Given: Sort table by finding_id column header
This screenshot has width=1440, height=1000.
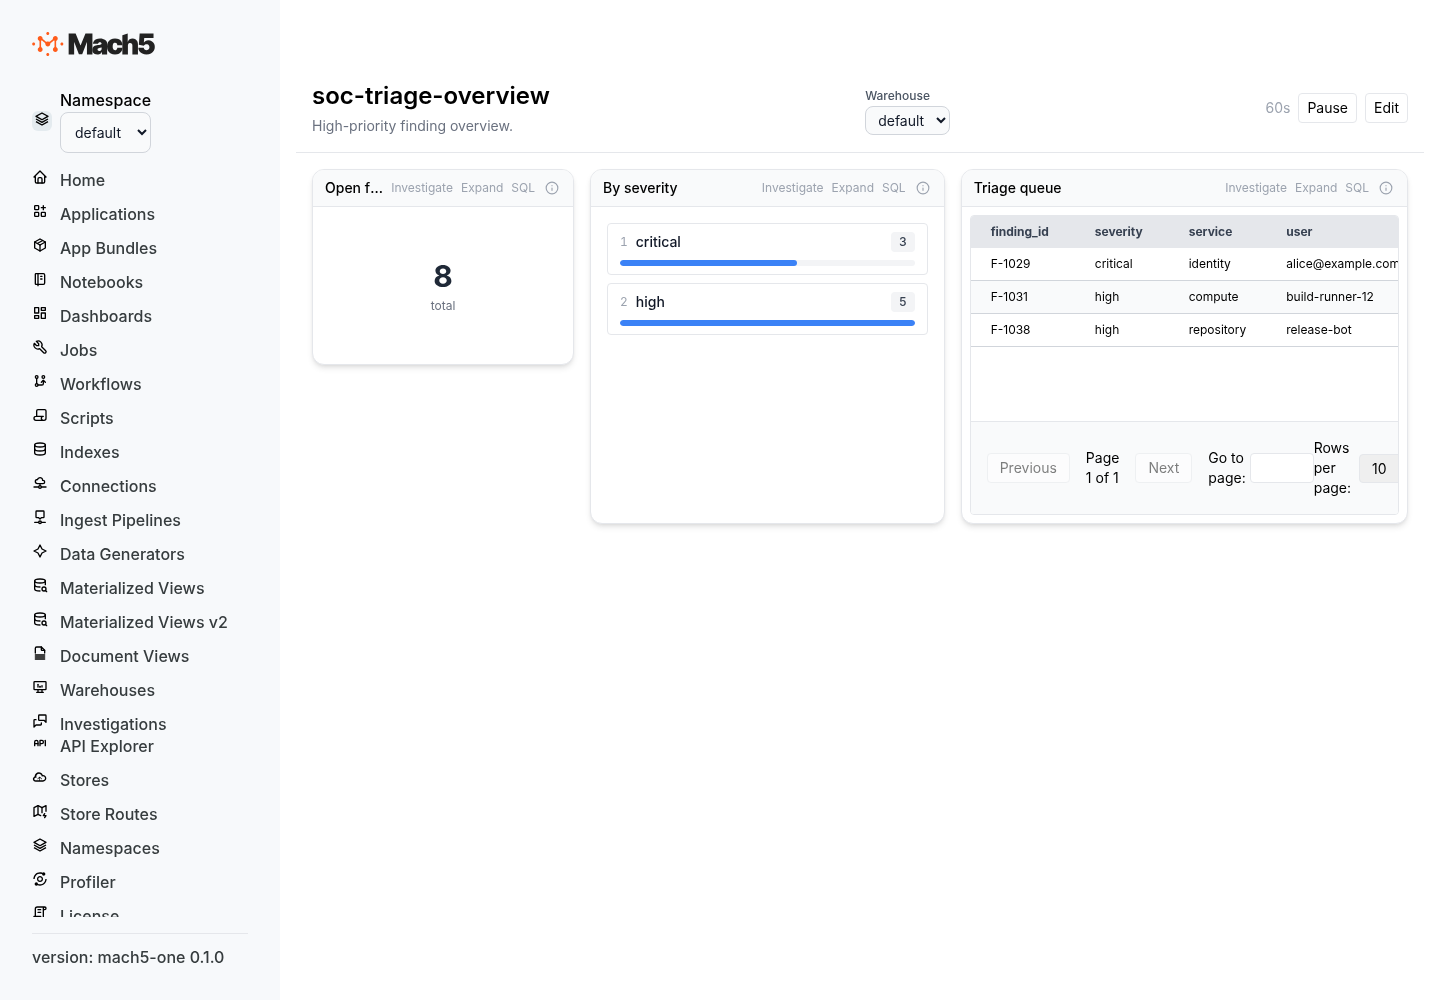Looking at the screenshot, I should coord(1019,232).
